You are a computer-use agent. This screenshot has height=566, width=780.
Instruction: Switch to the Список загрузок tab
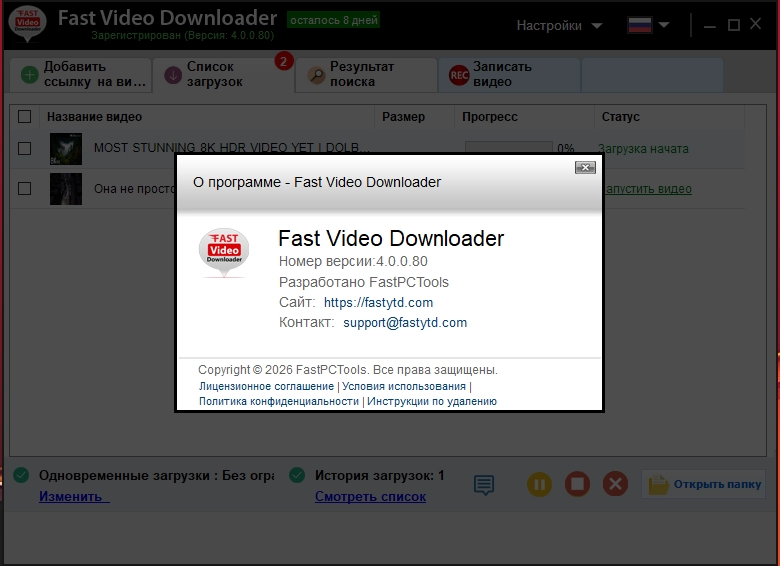[x=224, y=75]
